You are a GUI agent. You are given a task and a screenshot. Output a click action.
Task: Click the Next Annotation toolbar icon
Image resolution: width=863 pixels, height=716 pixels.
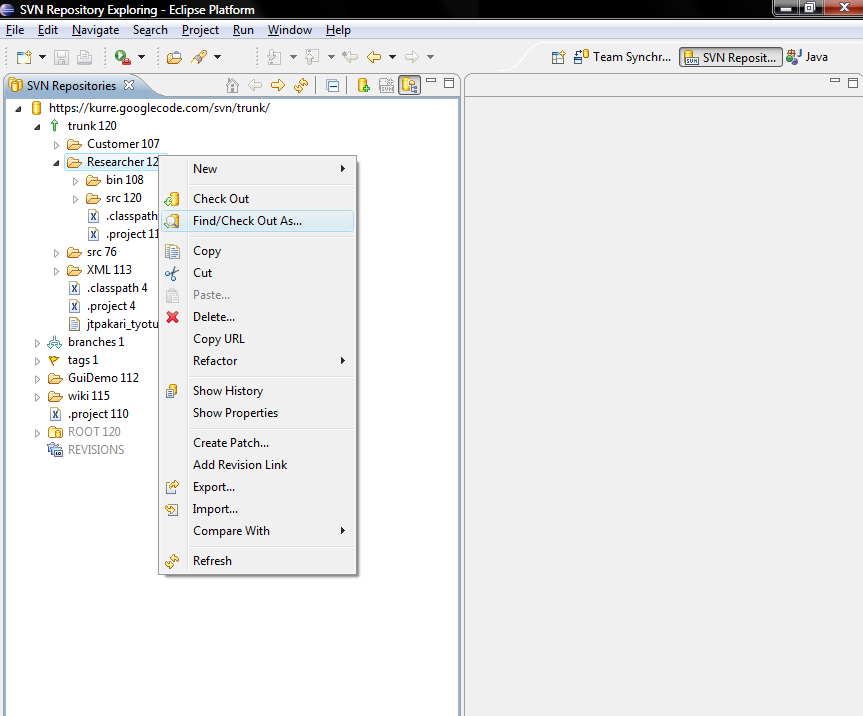[x=274, y=57]
